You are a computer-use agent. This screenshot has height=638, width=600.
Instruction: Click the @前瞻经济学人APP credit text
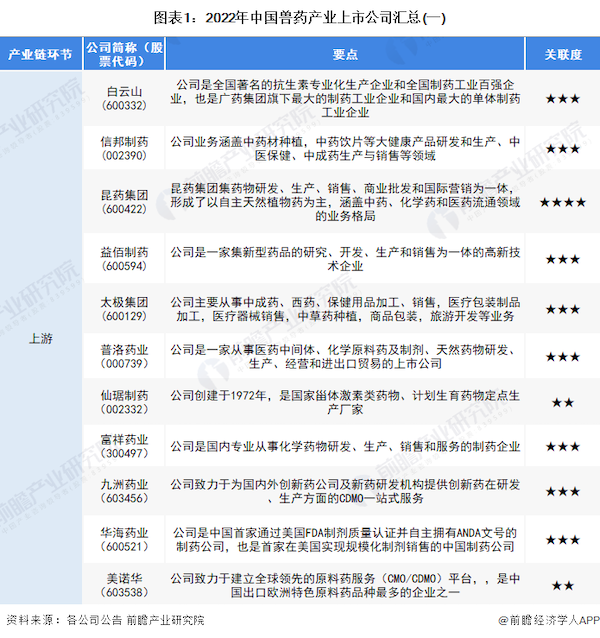[x=549, y=620]
